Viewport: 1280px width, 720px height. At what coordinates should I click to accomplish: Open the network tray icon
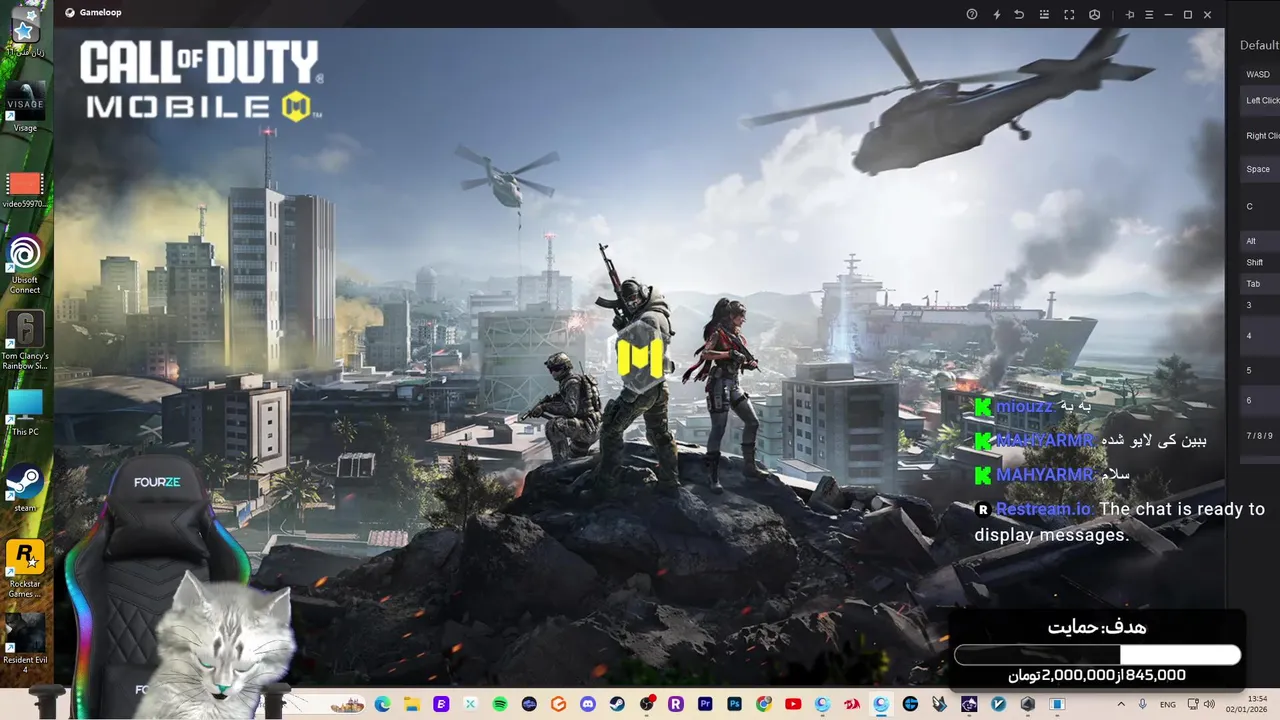1193,704
